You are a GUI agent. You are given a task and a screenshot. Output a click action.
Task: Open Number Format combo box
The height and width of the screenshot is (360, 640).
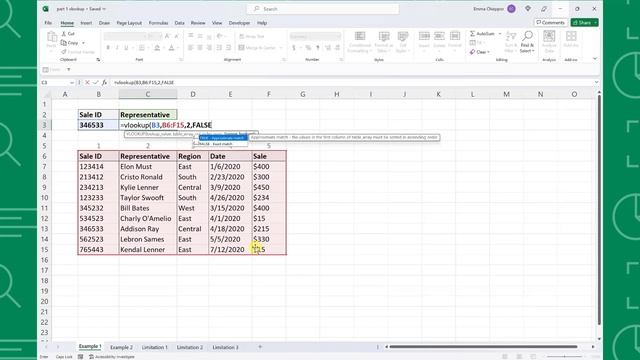315,36
